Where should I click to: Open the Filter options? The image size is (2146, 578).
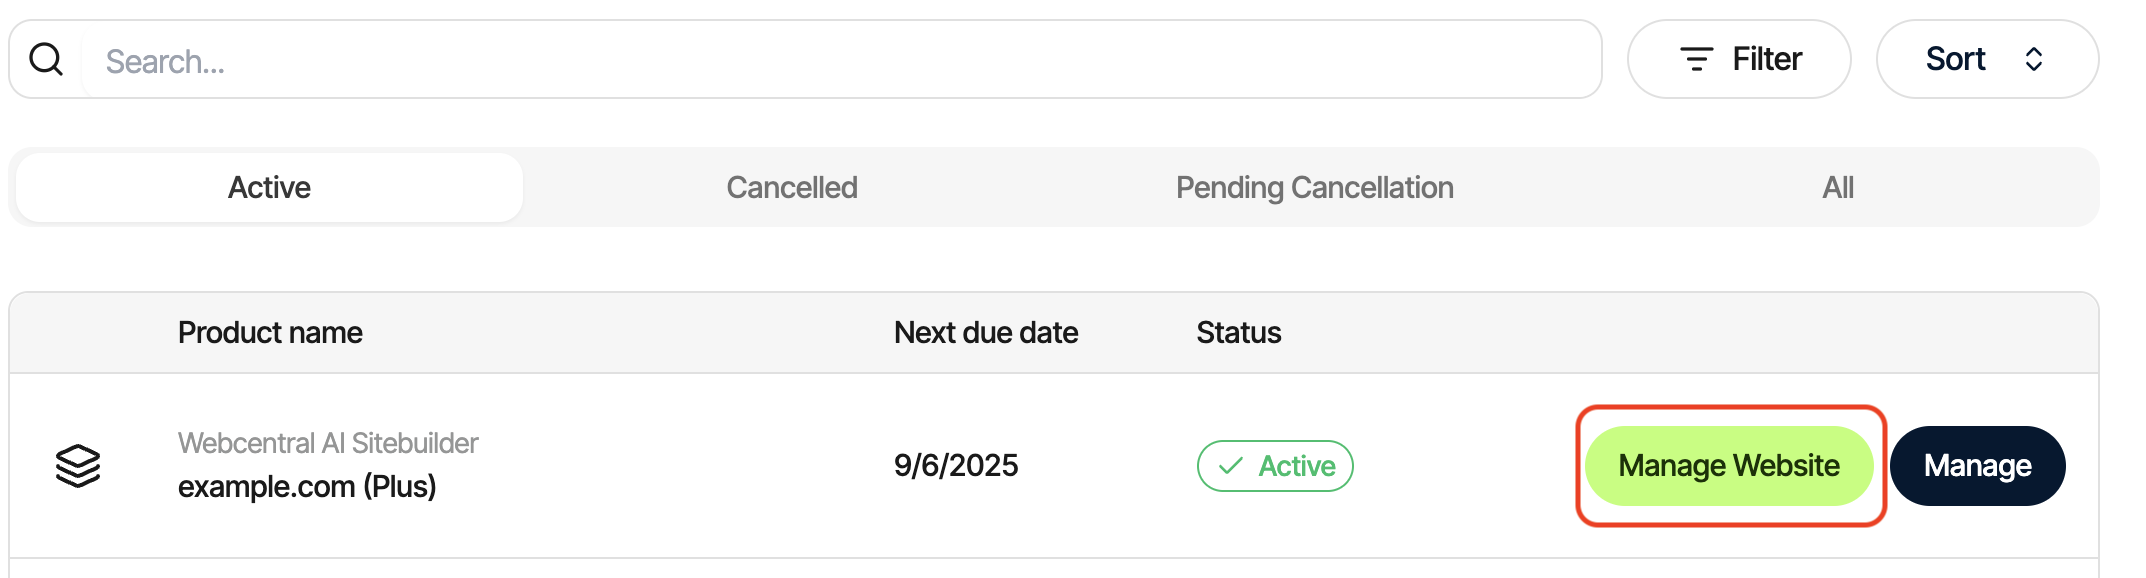(1739, 59)
